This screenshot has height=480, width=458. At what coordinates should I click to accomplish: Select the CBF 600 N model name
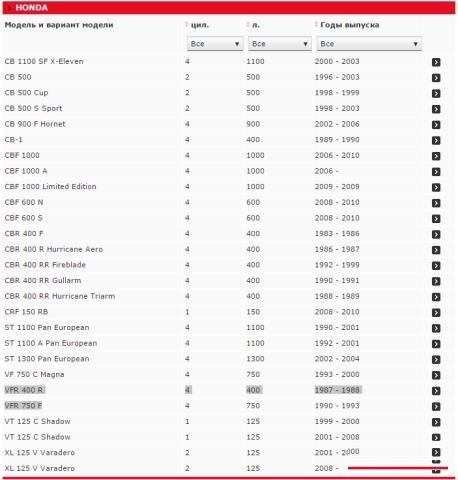pyautogui.click(x=24, y=202)
